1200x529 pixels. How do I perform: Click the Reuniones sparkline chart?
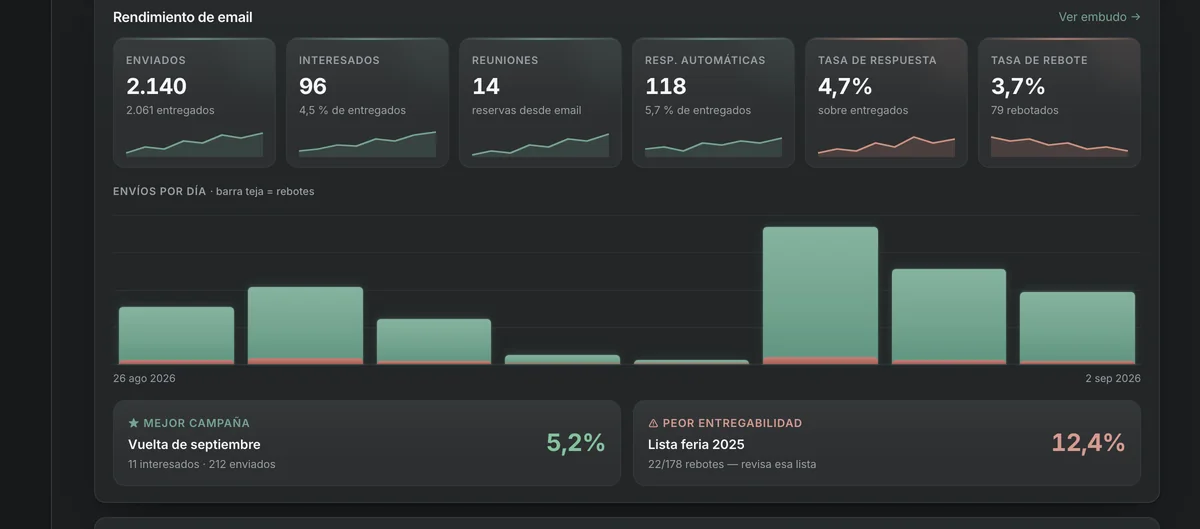(x=540, y=144)
